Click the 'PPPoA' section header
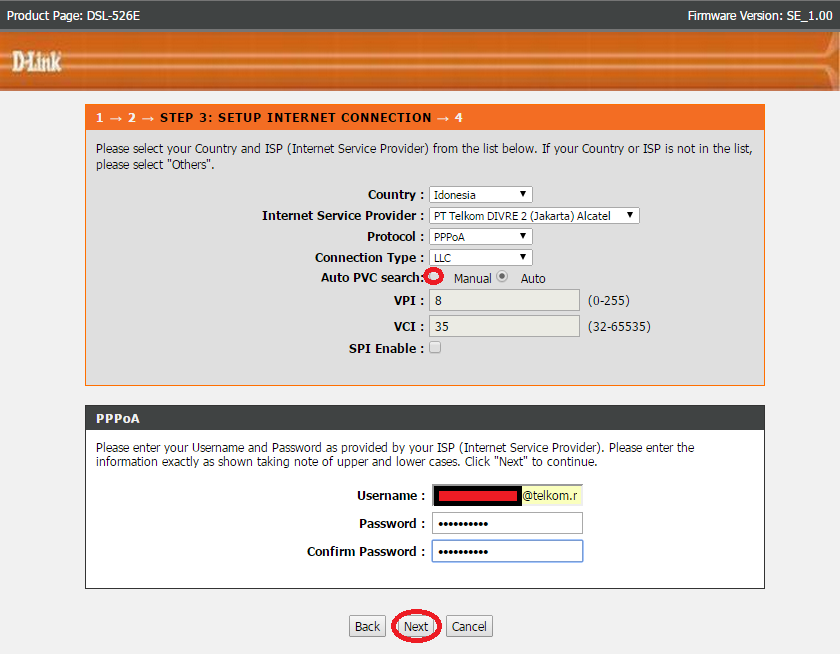The height and width of the screenshot is (654, 840). click(x=118, y=418)
